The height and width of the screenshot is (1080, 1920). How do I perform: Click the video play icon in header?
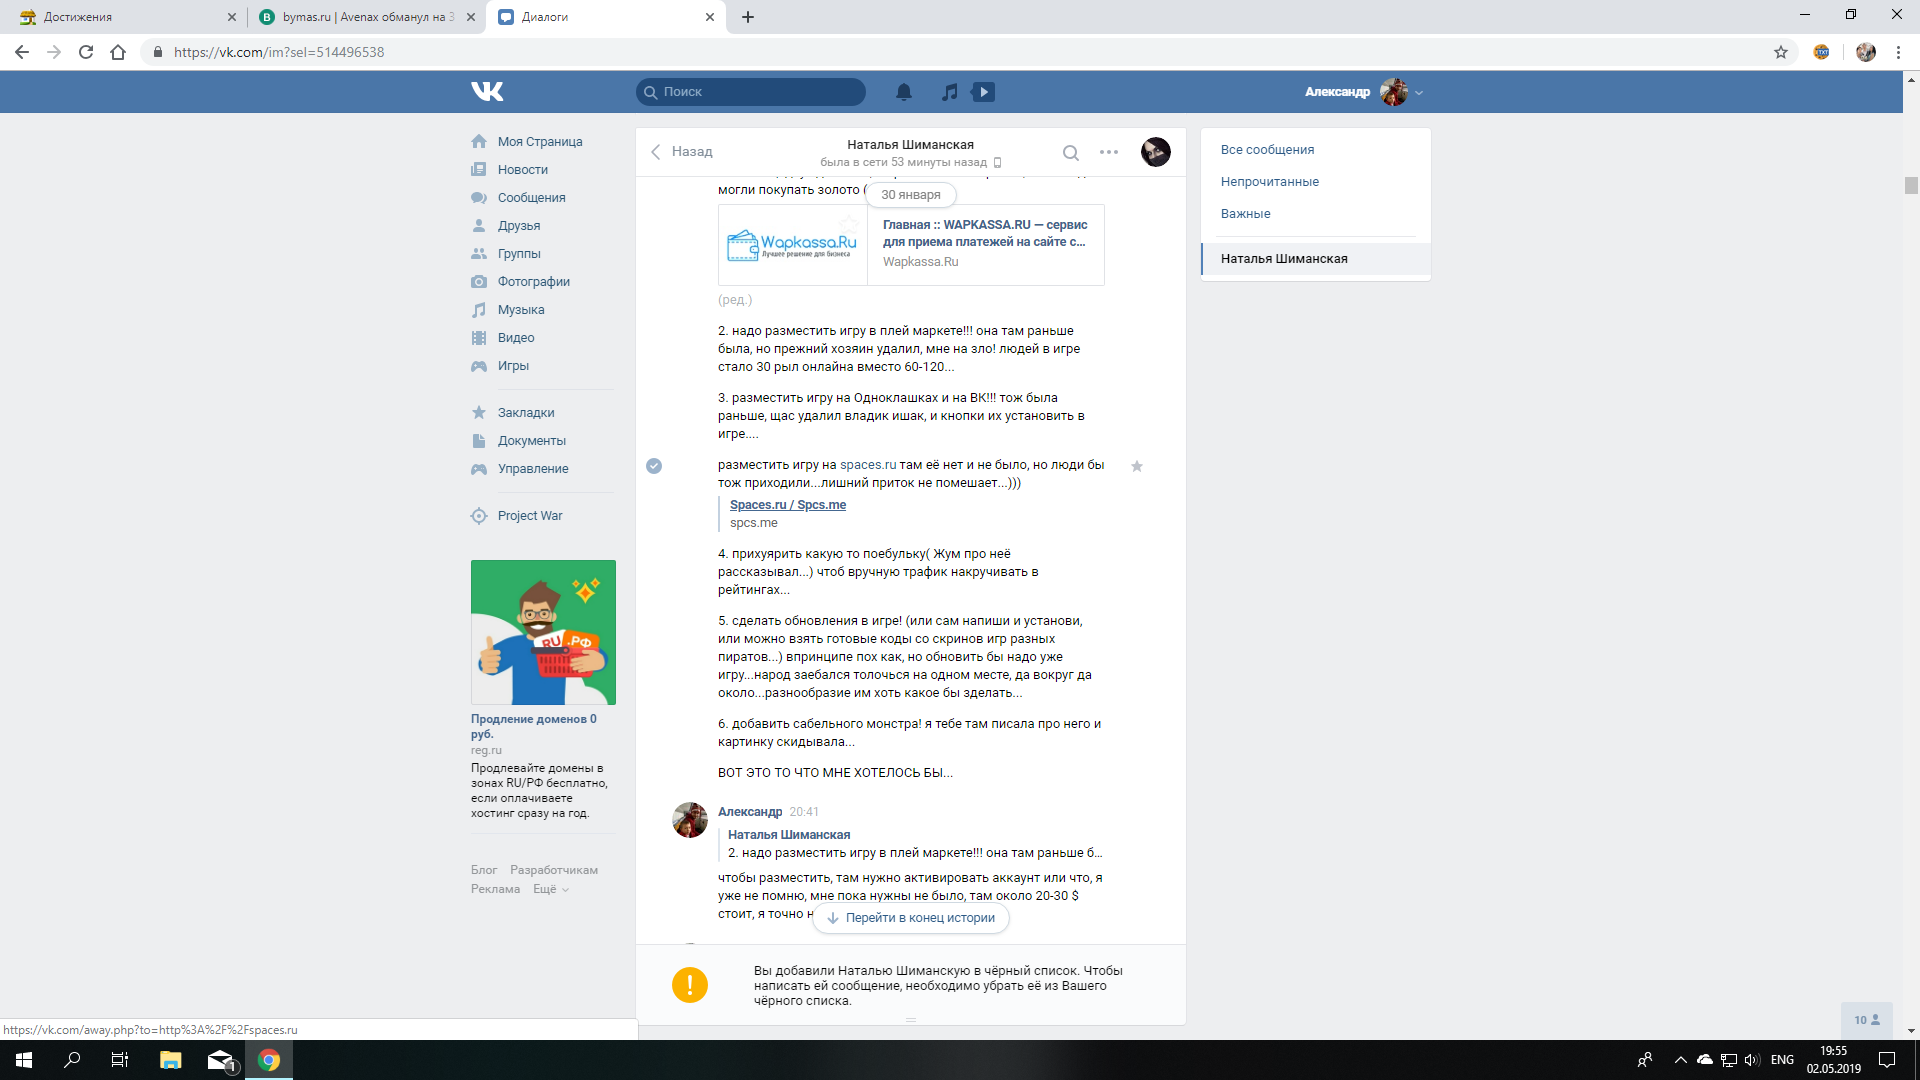point(984,92)
